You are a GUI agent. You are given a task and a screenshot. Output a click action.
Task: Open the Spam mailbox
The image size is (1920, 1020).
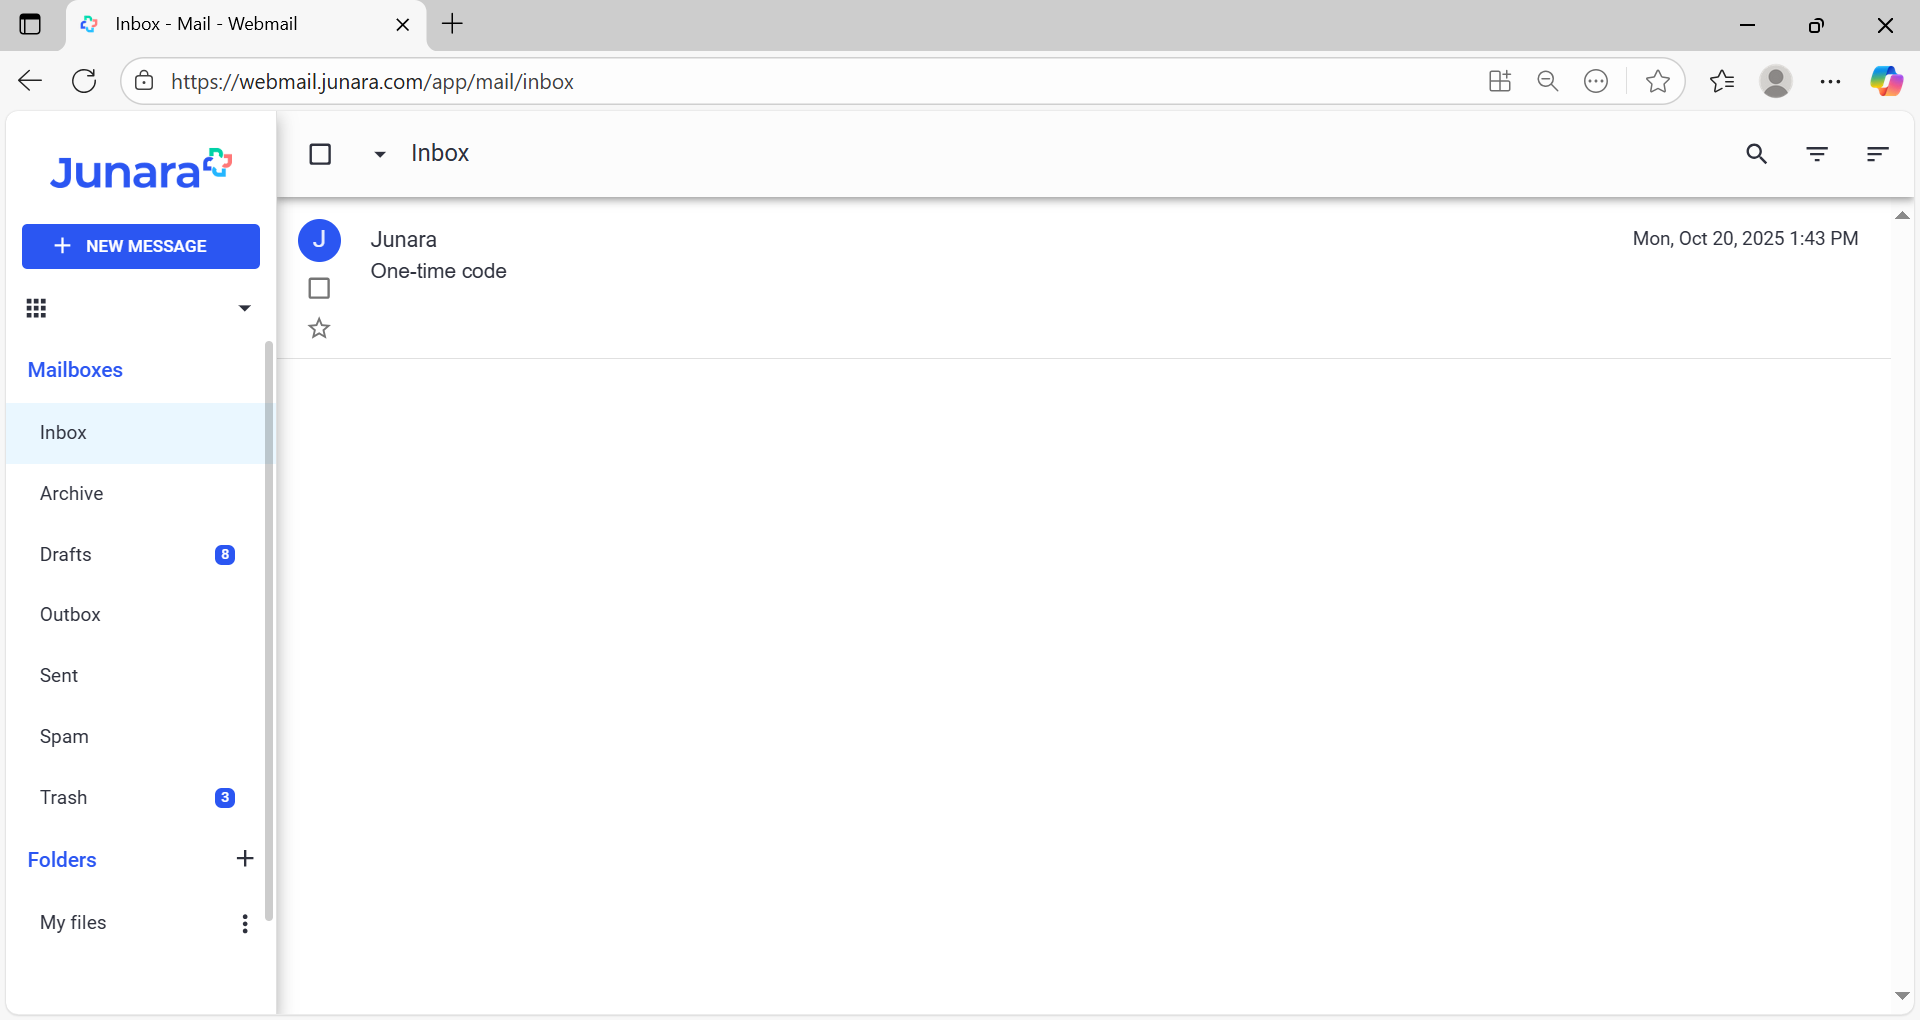point(136,737)
